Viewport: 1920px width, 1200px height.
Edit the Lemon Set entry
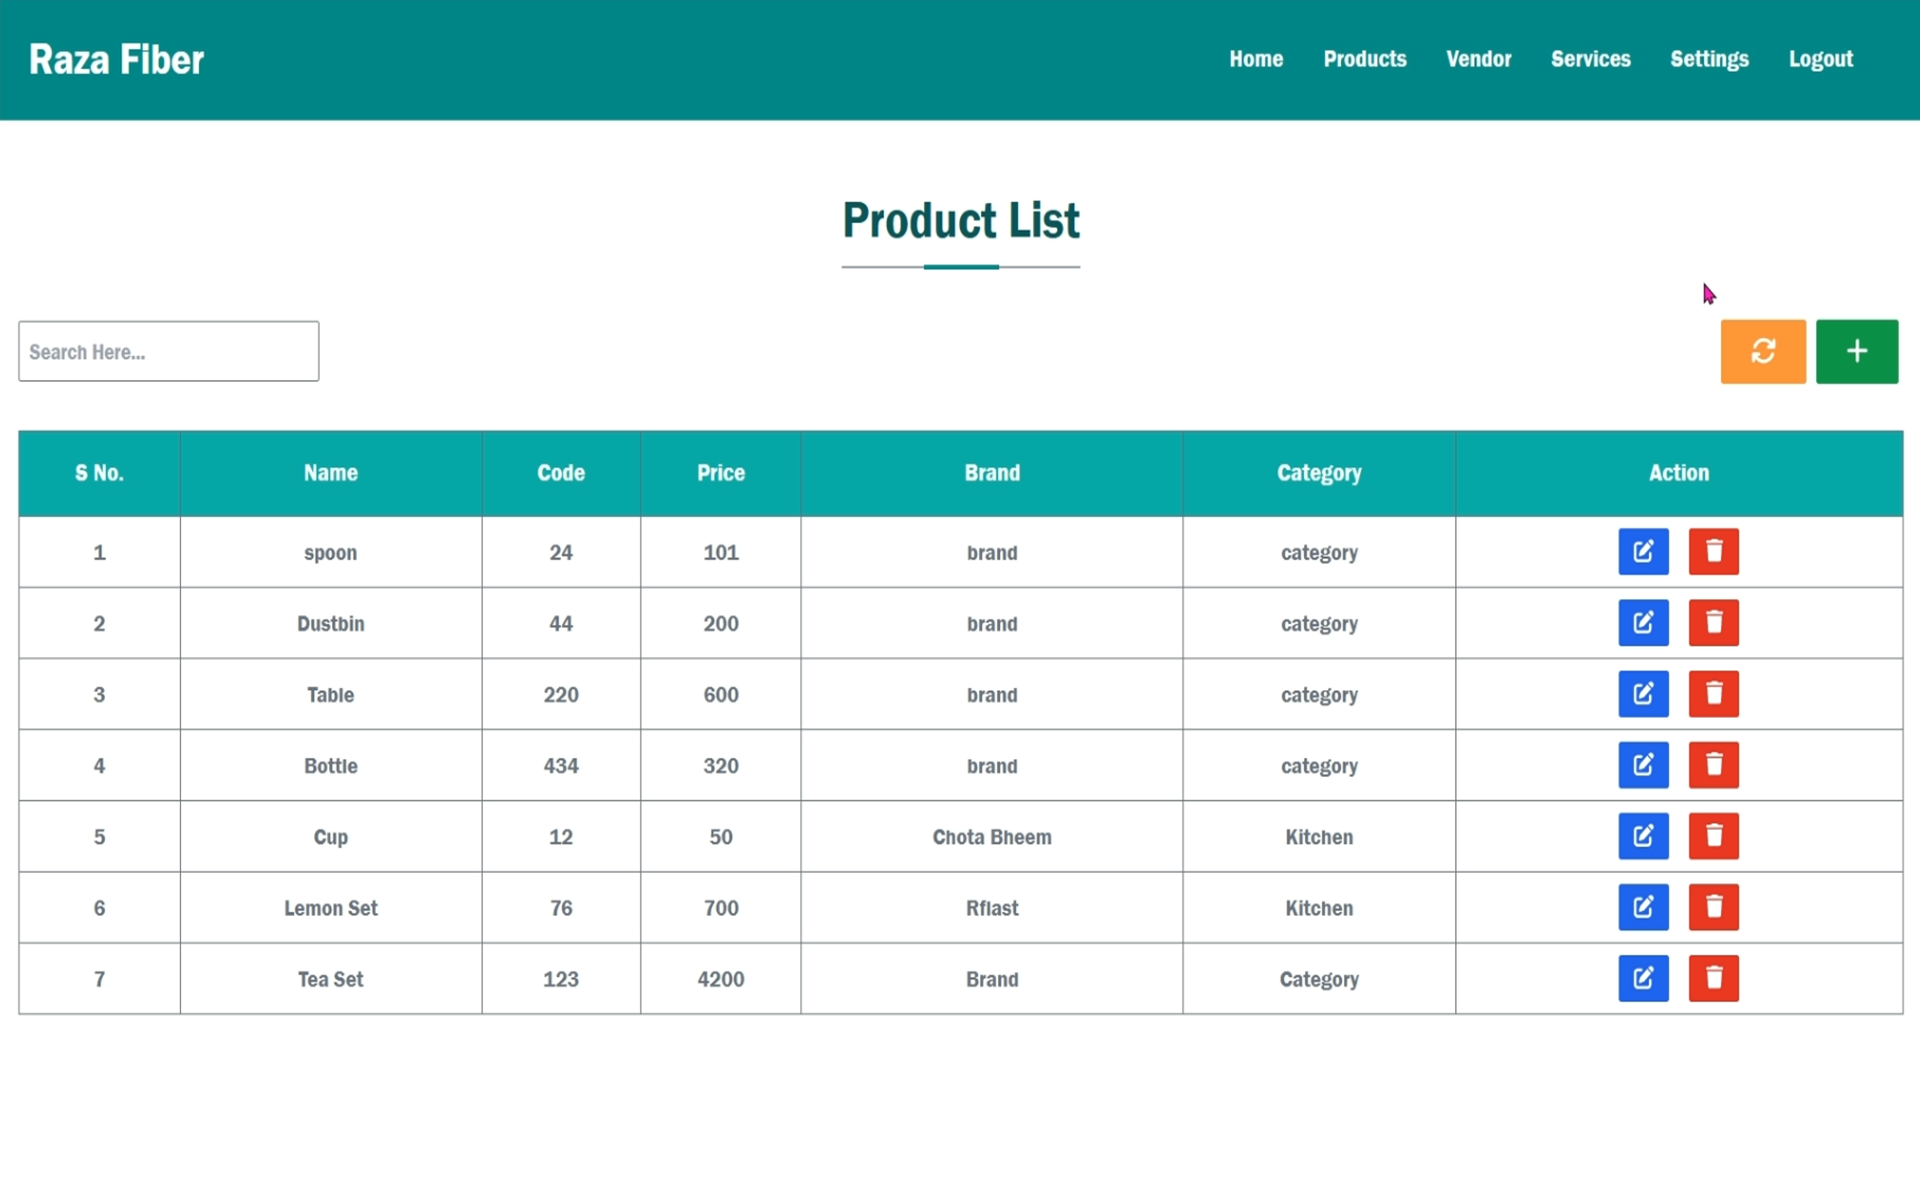(x=1643, y=907)
